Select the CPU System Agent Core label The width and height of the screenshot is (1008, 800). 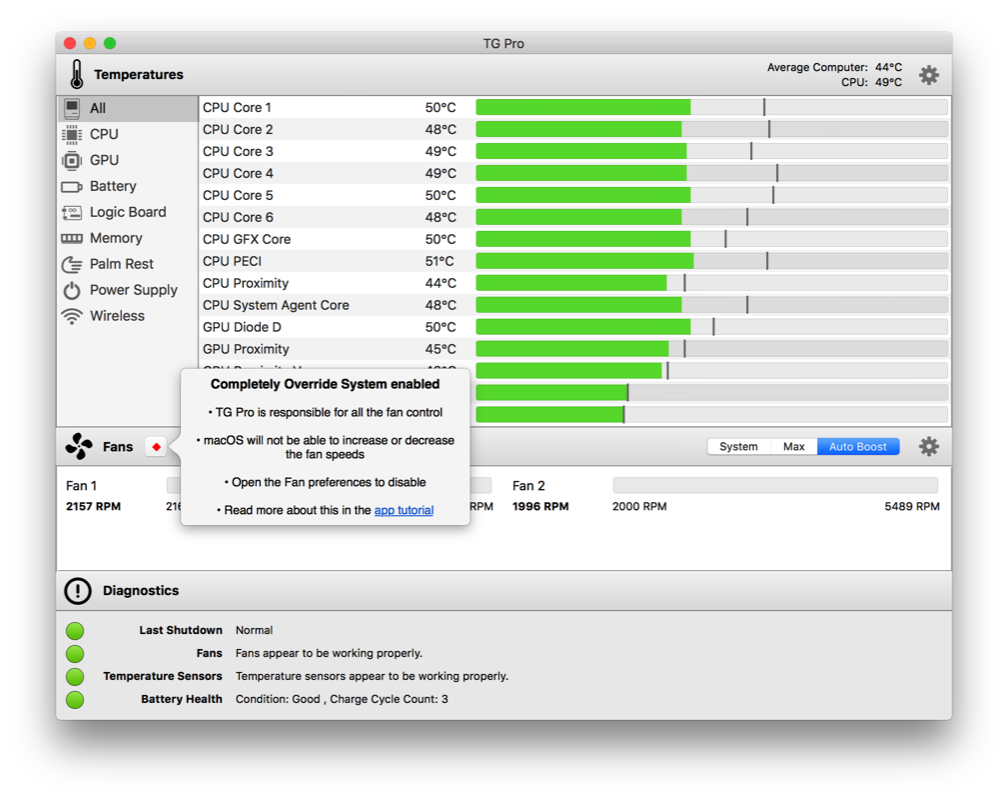pyautogui.click(x=276, y=305)
